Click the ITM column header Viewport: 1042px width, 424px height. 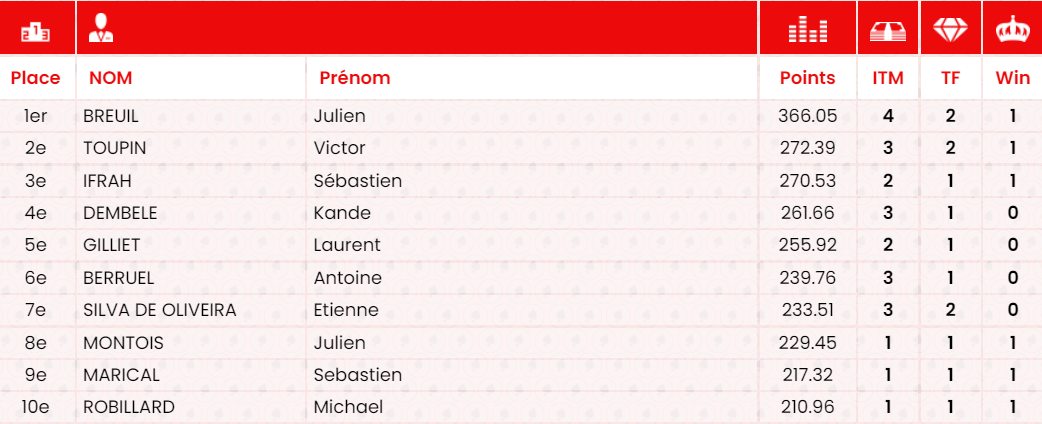point(888,78)
